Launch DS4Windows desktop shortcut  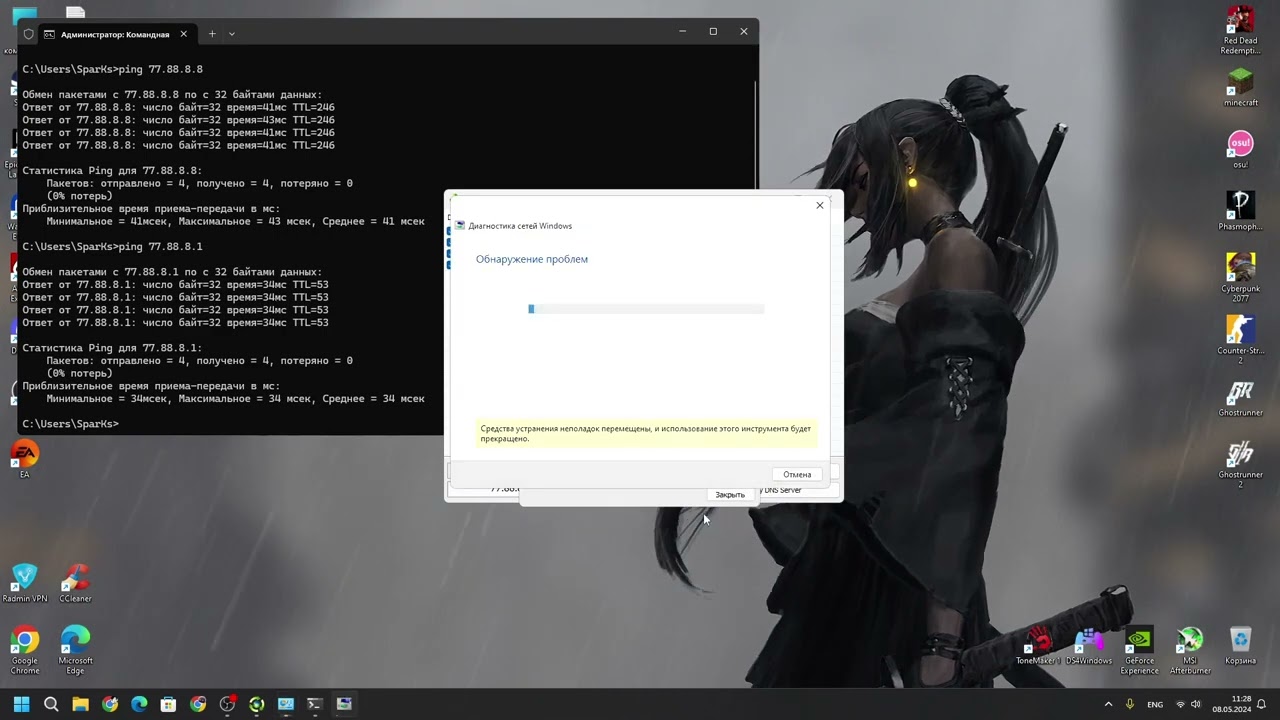1088,646
